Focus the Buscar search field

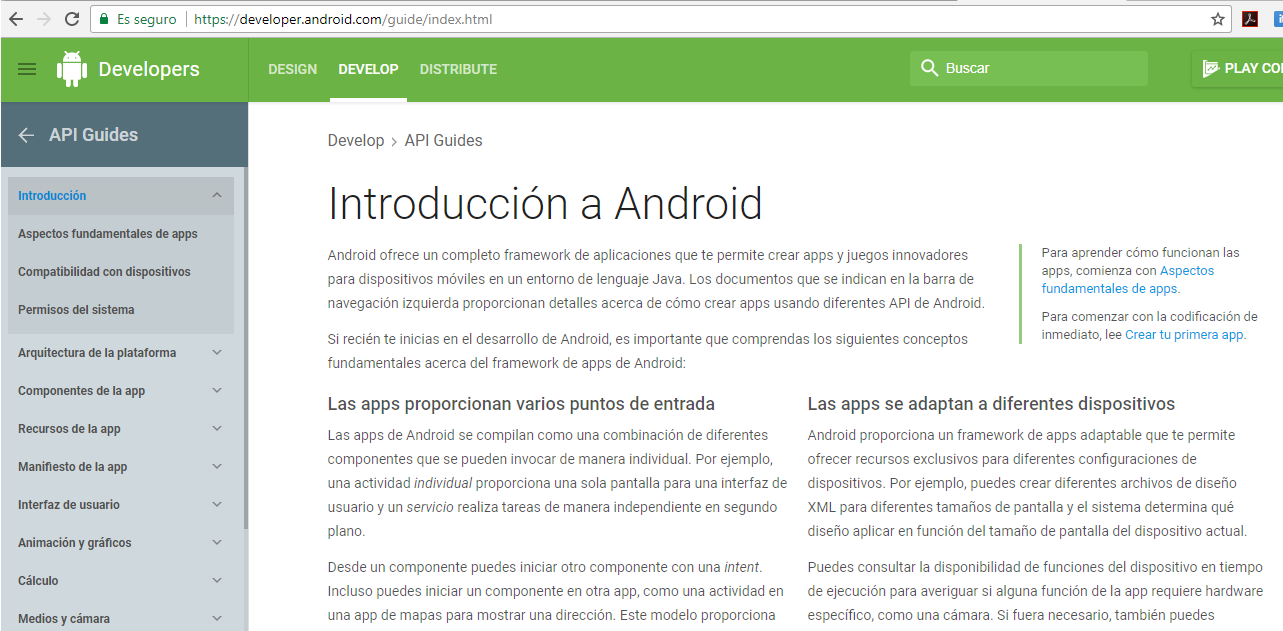point(1029,68)
